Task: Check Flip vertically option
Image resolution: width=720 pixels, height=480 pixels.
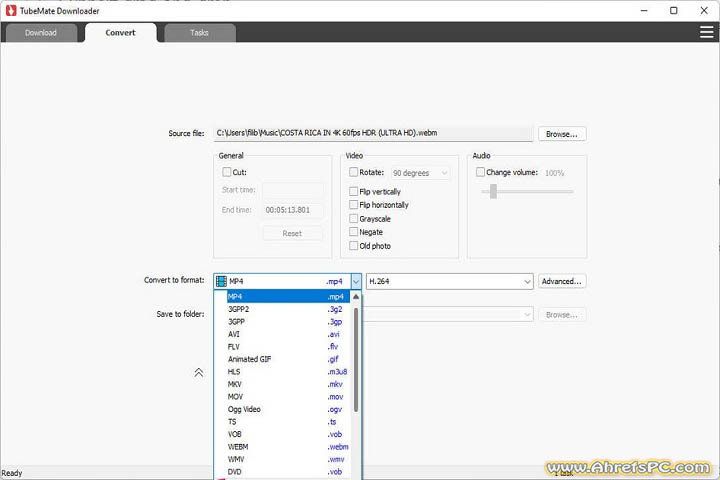Action: (353, 191)
